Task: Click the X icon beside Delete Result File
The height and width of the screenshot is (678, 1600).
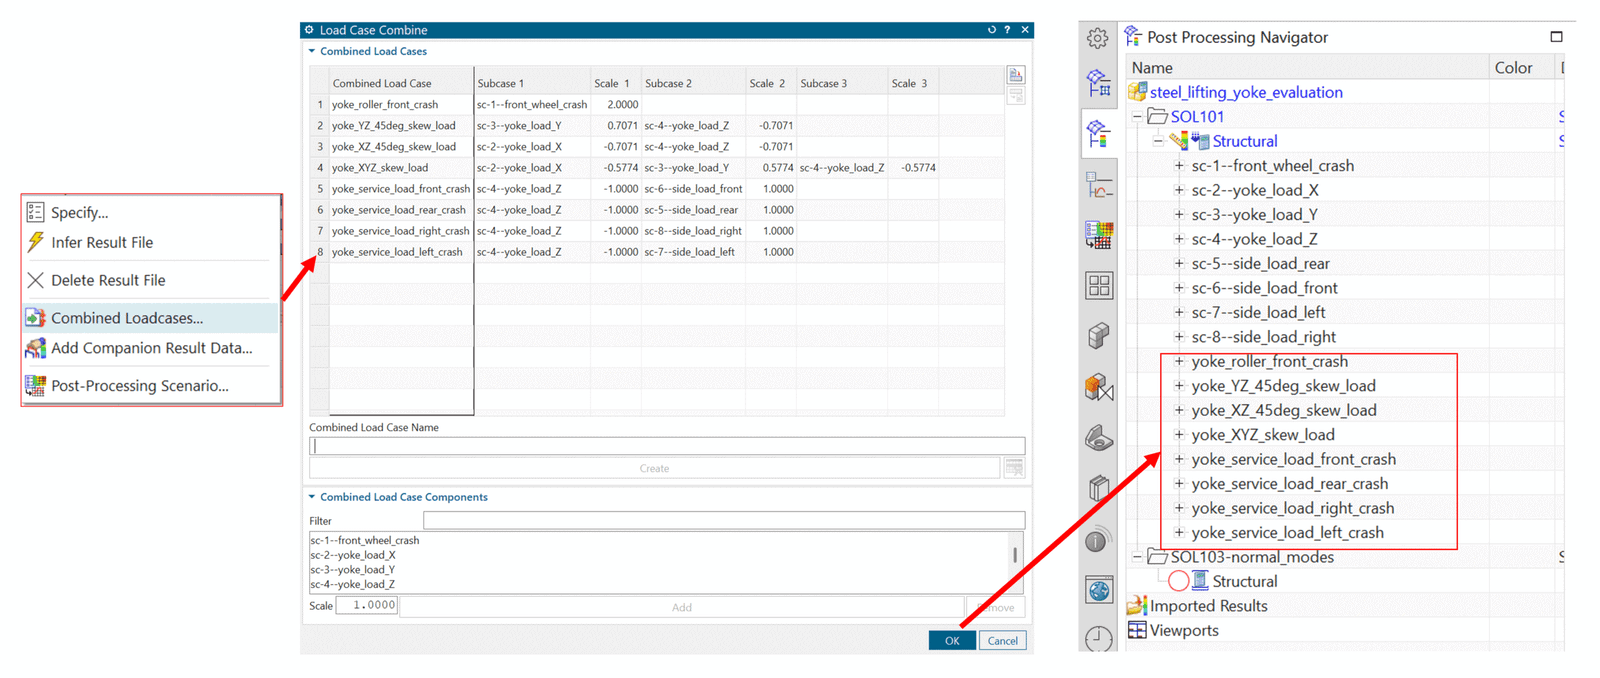Action: (x=35, y=280)
